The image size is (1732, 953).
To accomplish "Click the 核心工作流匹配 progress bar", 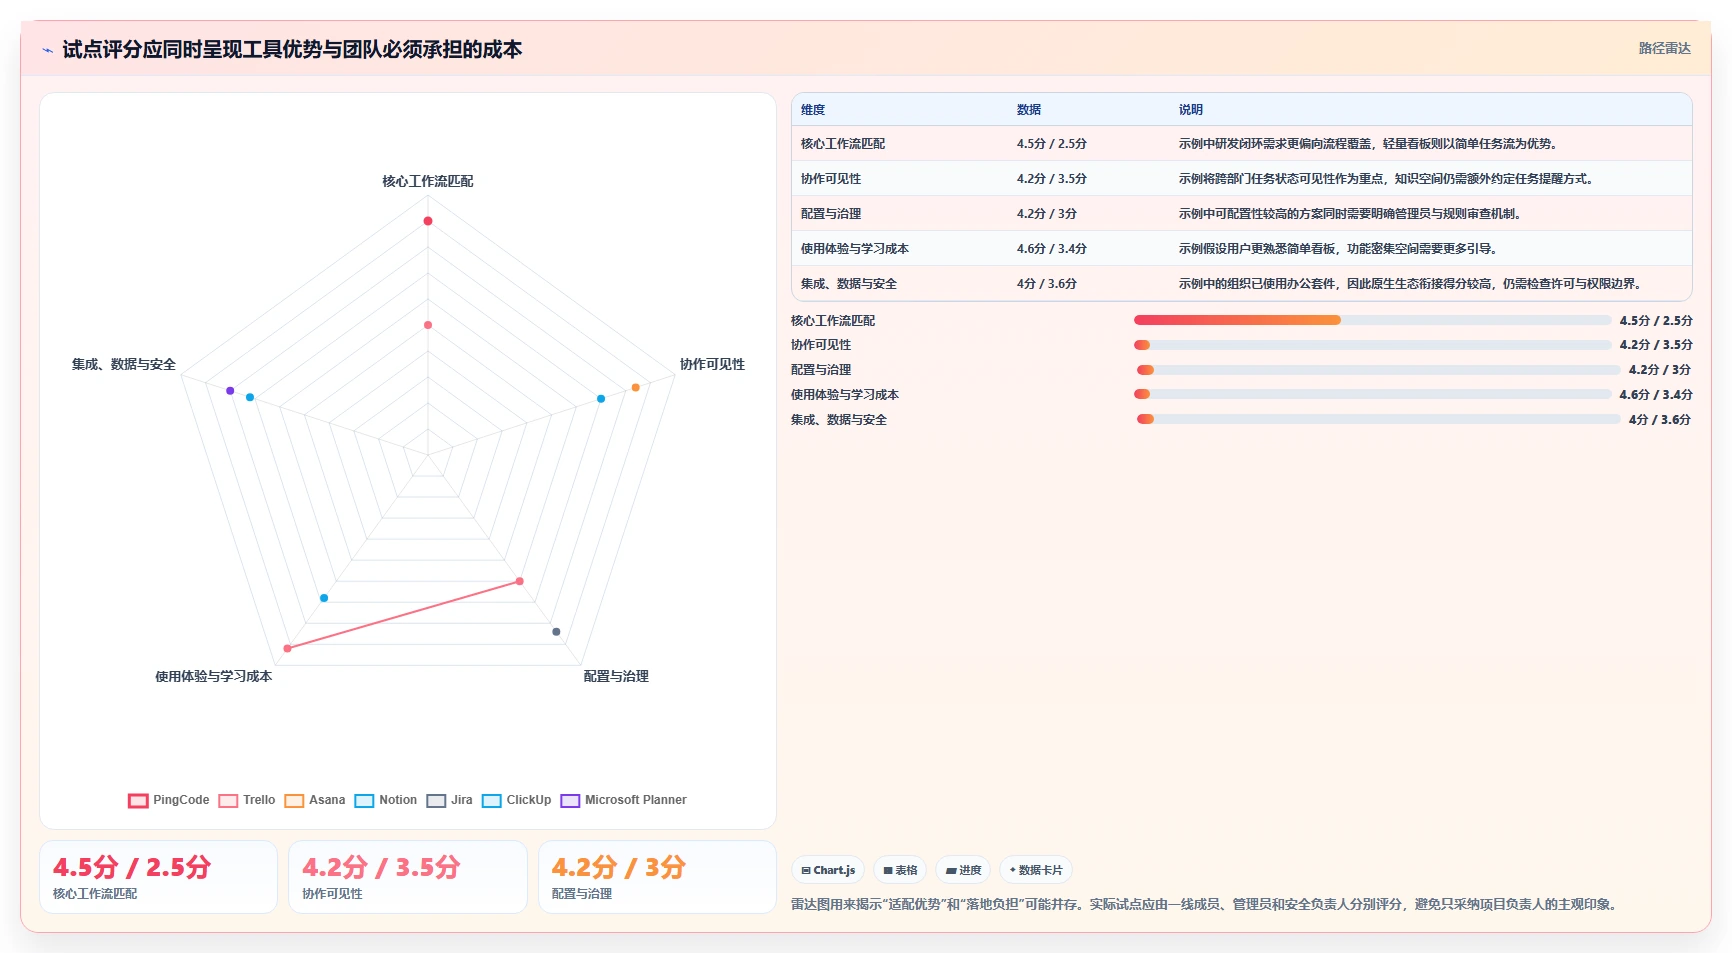I will click(1372, 320).
